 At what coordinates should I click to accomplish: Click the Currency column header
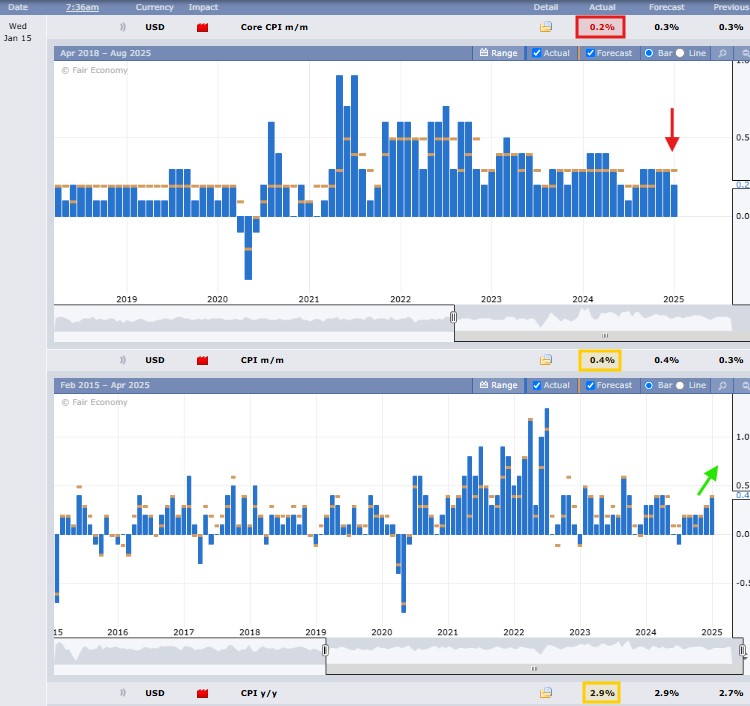pyautogui.click(x=154, y=7)
